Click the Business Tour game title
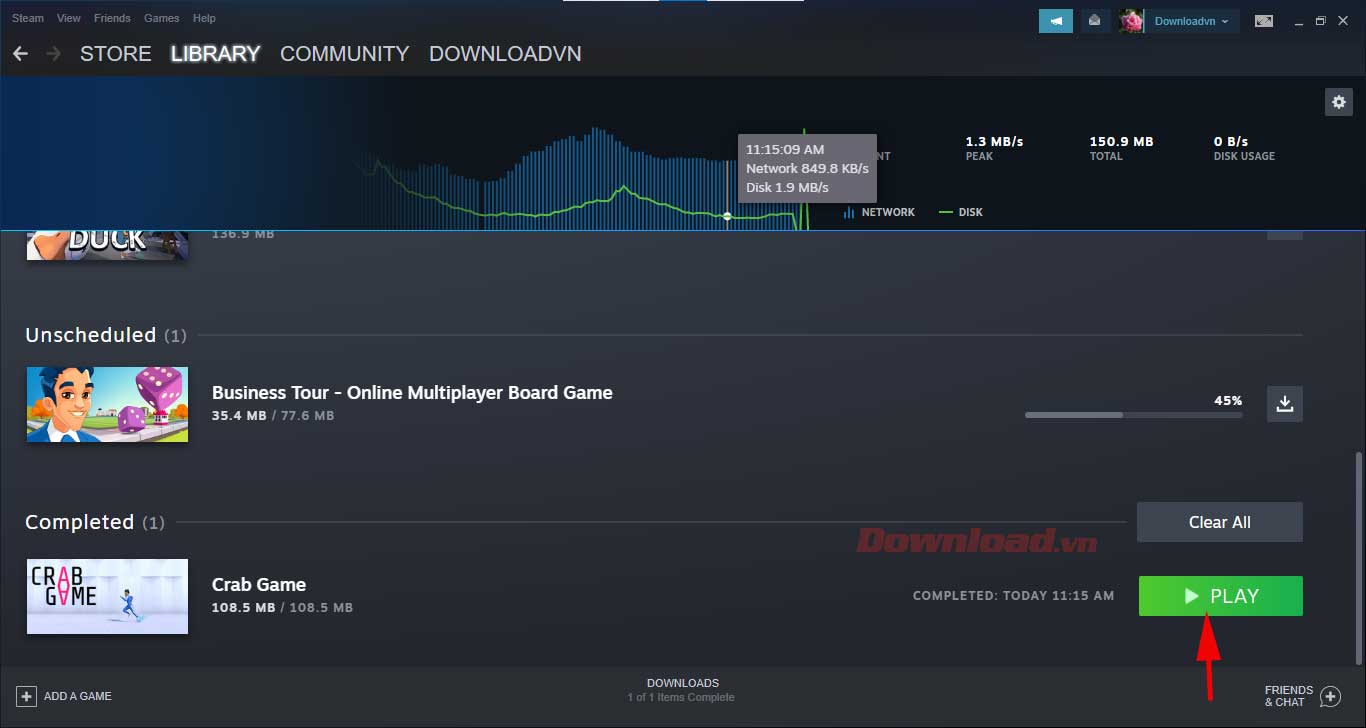 click(x=412, y=392)
